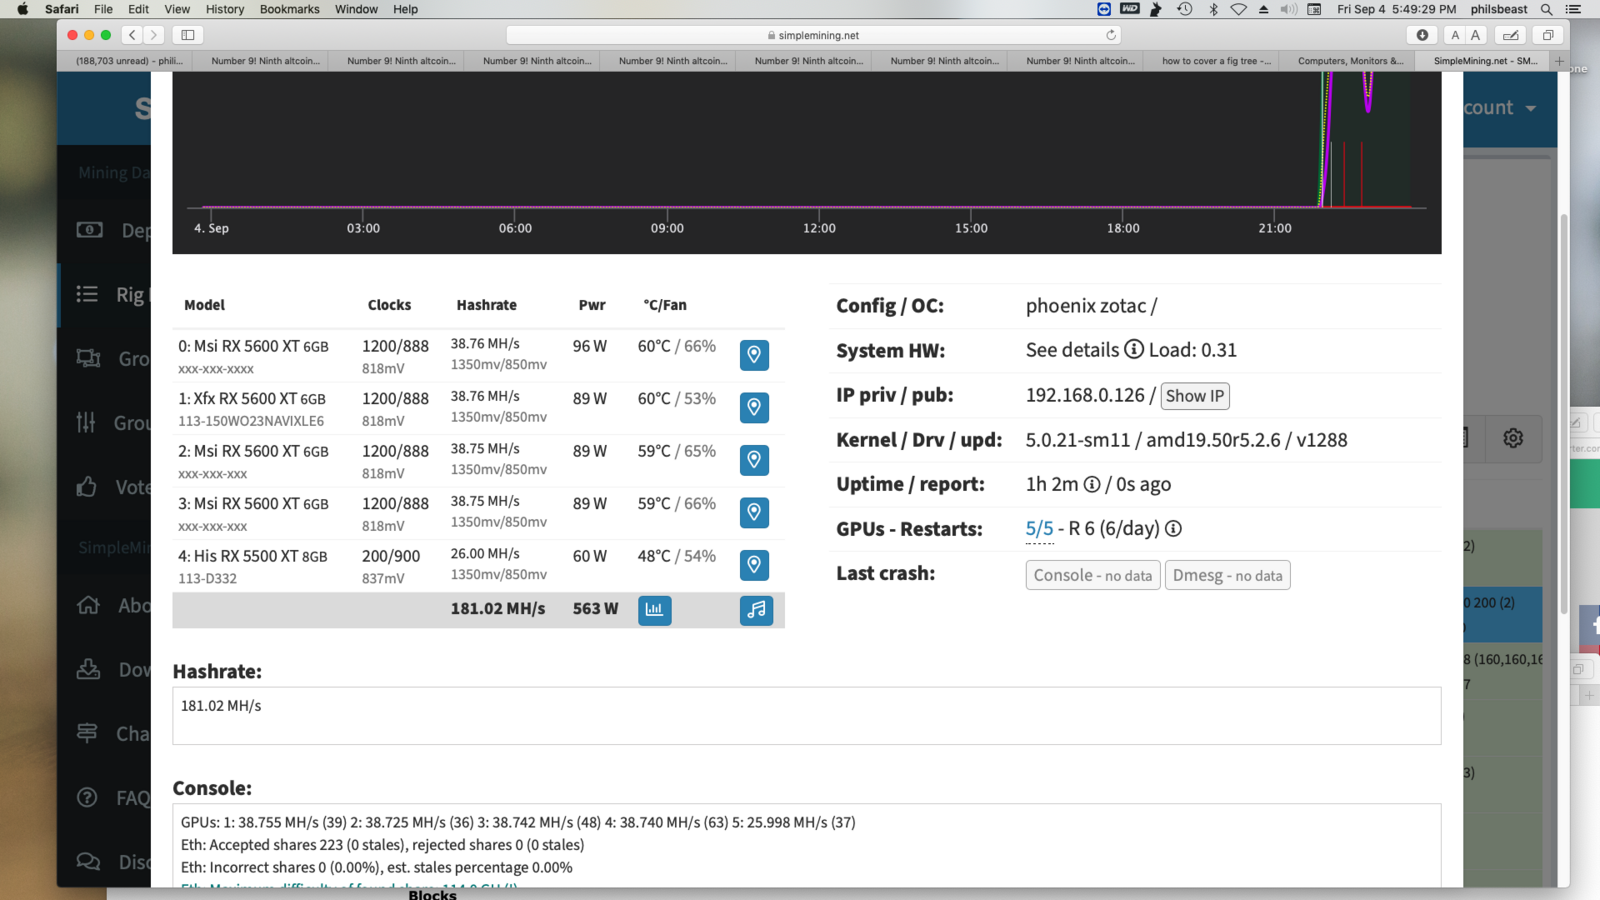The width and height of the screenshot is (1600, 900).
Task: Open the View menu
Action: coord(177,9)
